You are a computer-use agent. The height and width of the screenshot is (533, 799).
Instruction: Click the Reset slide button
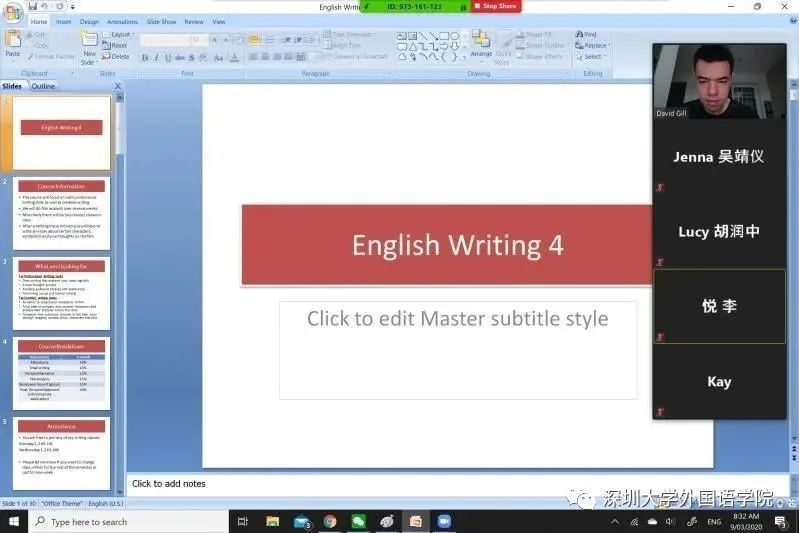click(118, 45)
